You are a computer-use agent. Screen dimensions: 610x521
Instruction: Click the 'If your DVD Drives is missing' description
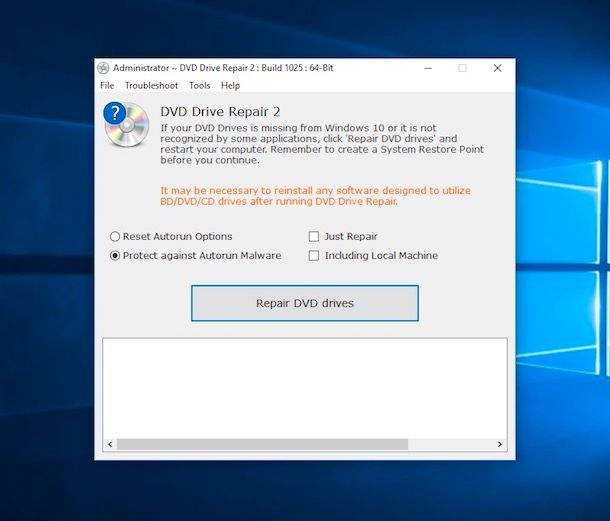322,144
